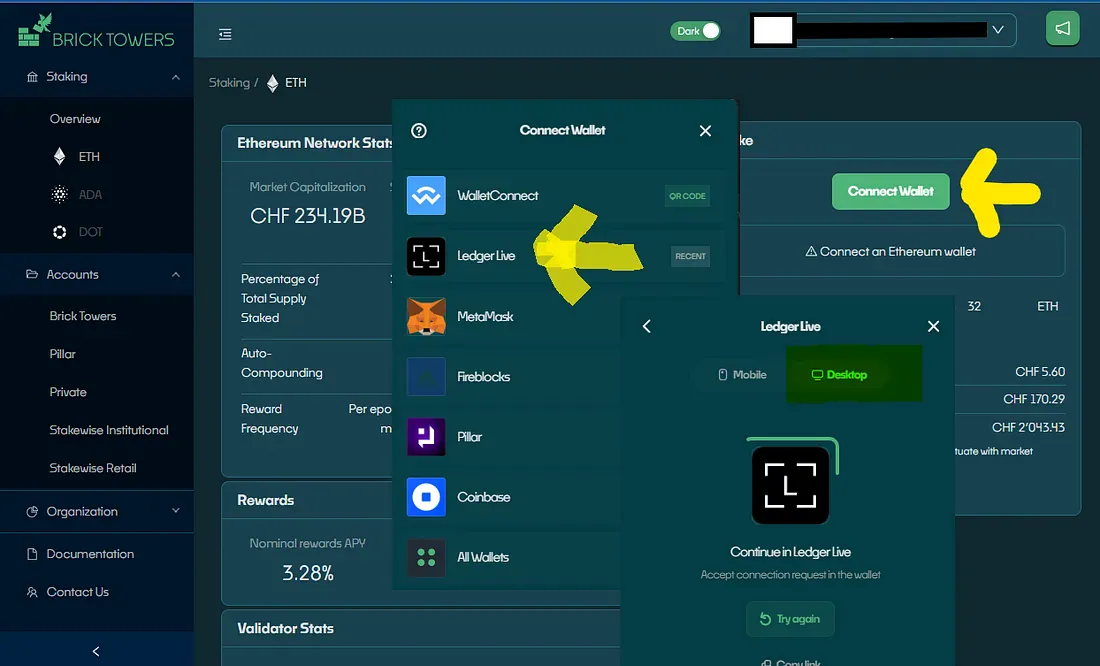The height and width of the screenshot is (666, 1100).
Task: Click the WalletConnect logo icon
Action: tap(426, 195)
